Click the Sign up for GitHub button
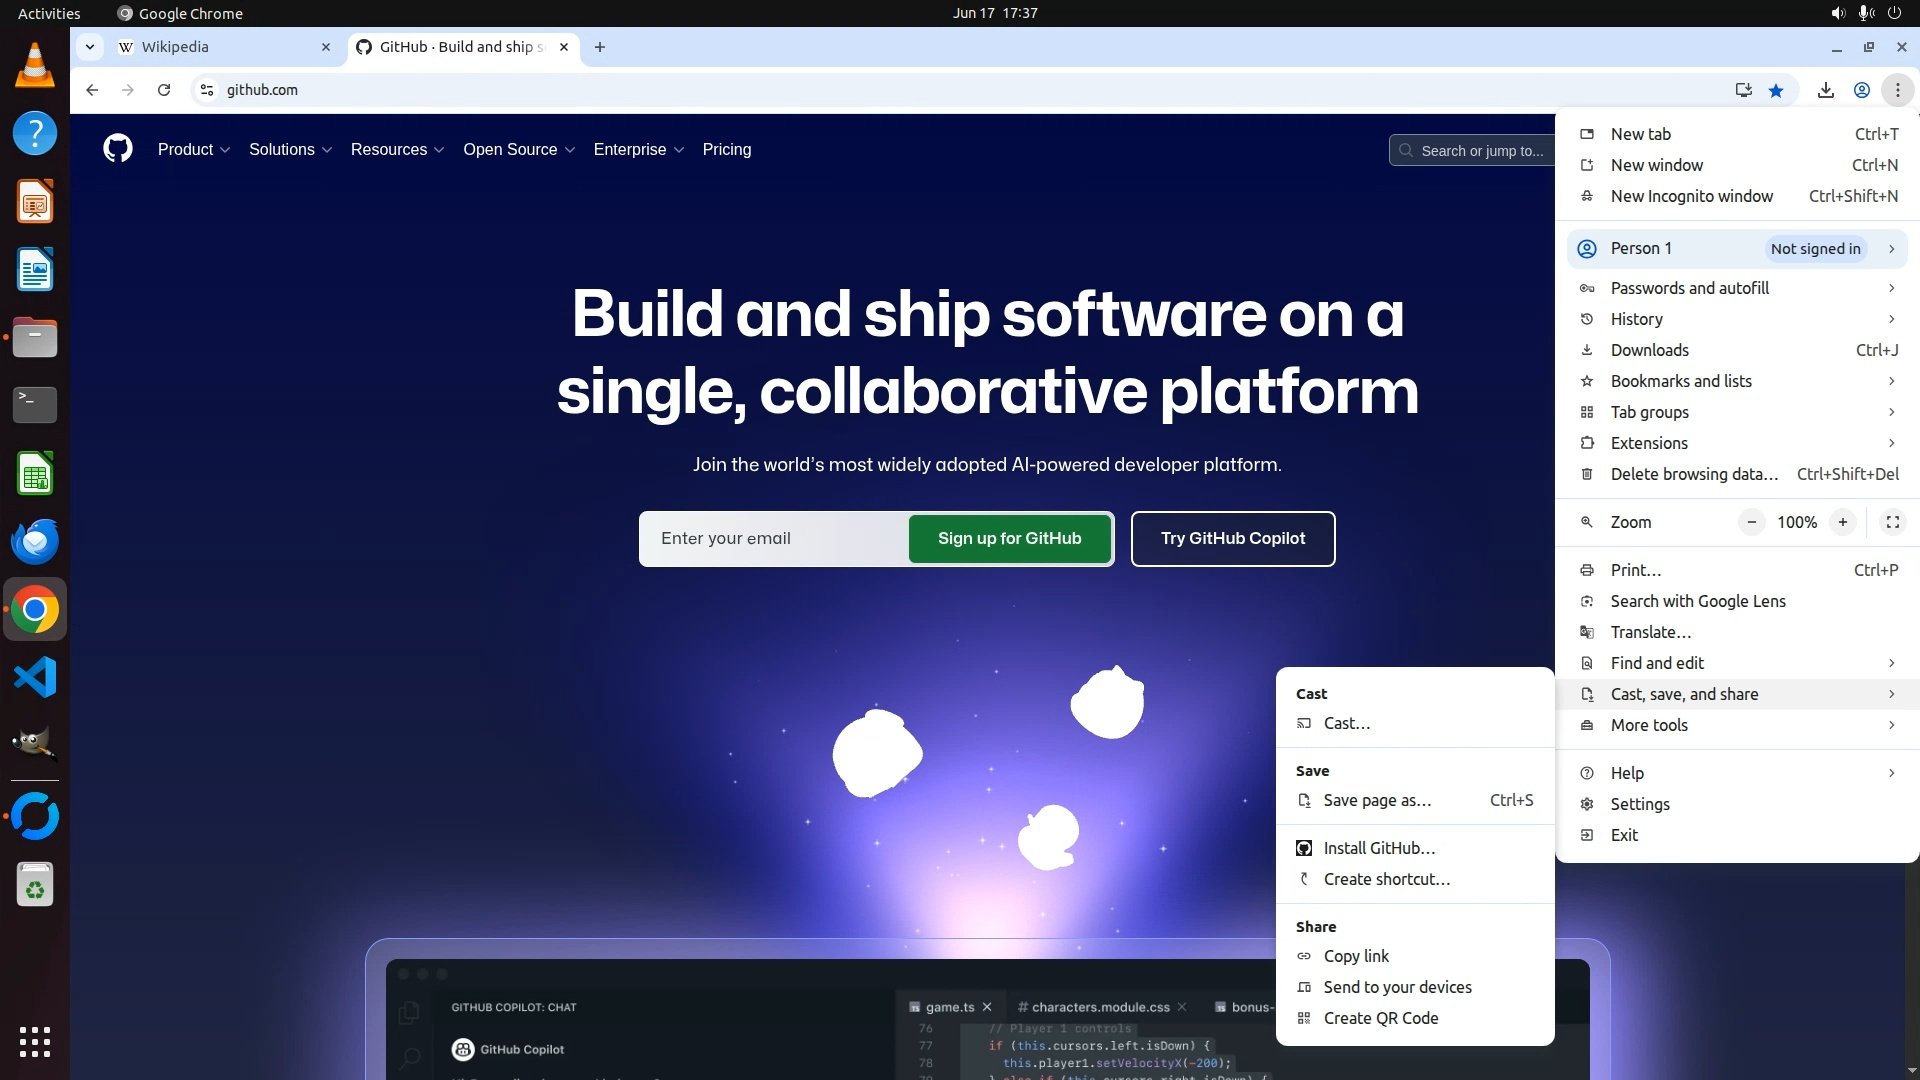1920x1080 pixels. [1009, 538]
